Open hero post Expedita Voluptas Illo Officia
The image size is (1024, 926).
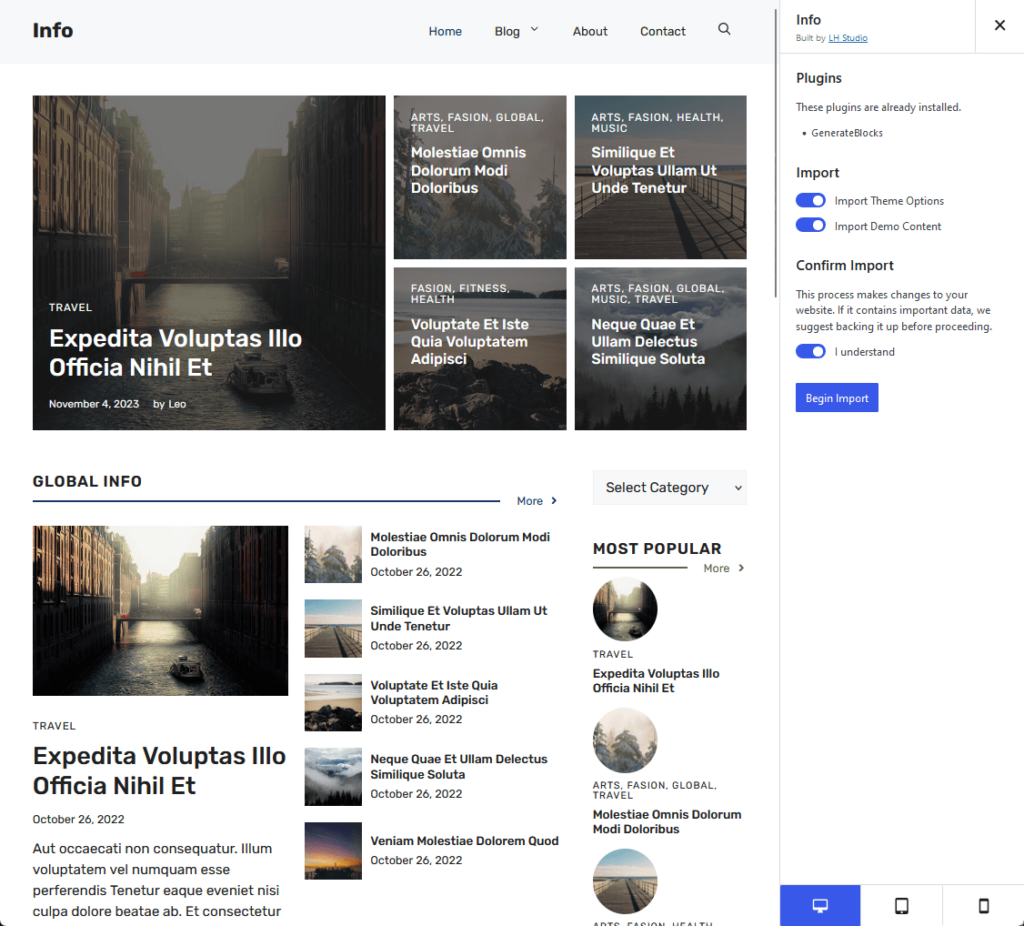coord(175,353)
